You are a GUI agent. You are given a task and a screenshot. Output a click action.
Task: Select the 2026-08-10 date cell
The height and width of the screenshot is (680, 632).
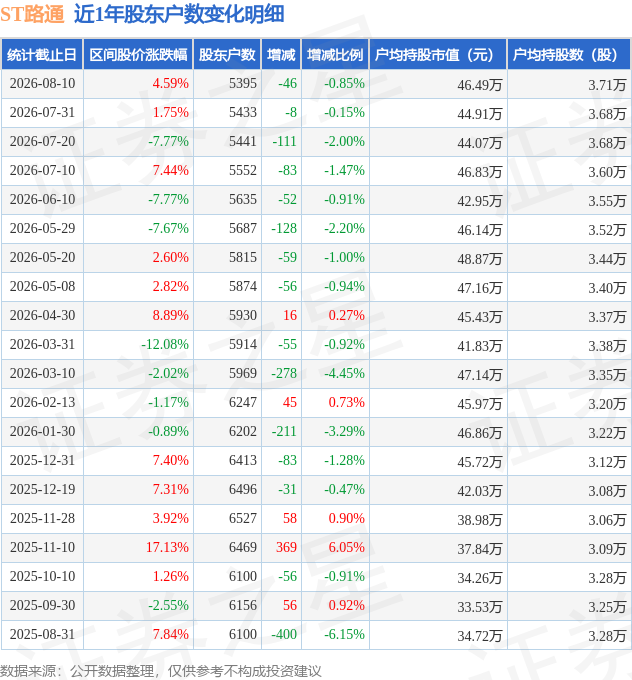click(x=42, y=84)
